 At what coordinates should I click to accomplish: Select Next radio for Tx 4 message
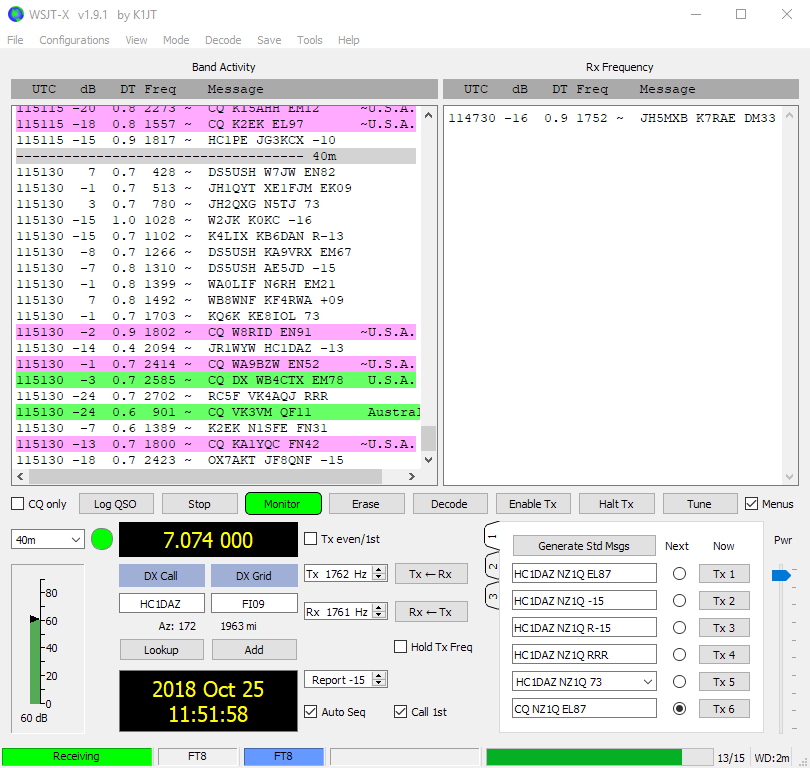point(679,655)
